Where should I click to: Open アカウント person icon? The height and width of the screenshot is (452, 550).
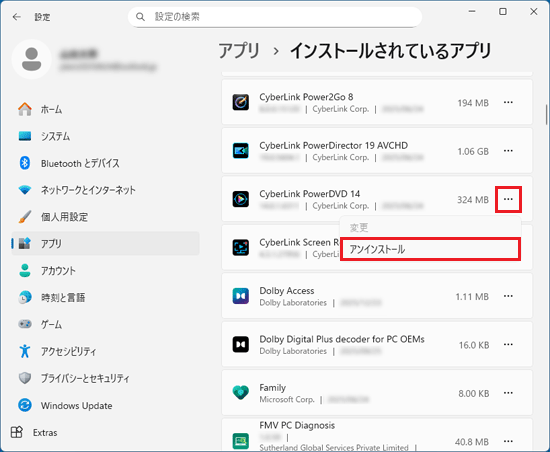(25, 270)
